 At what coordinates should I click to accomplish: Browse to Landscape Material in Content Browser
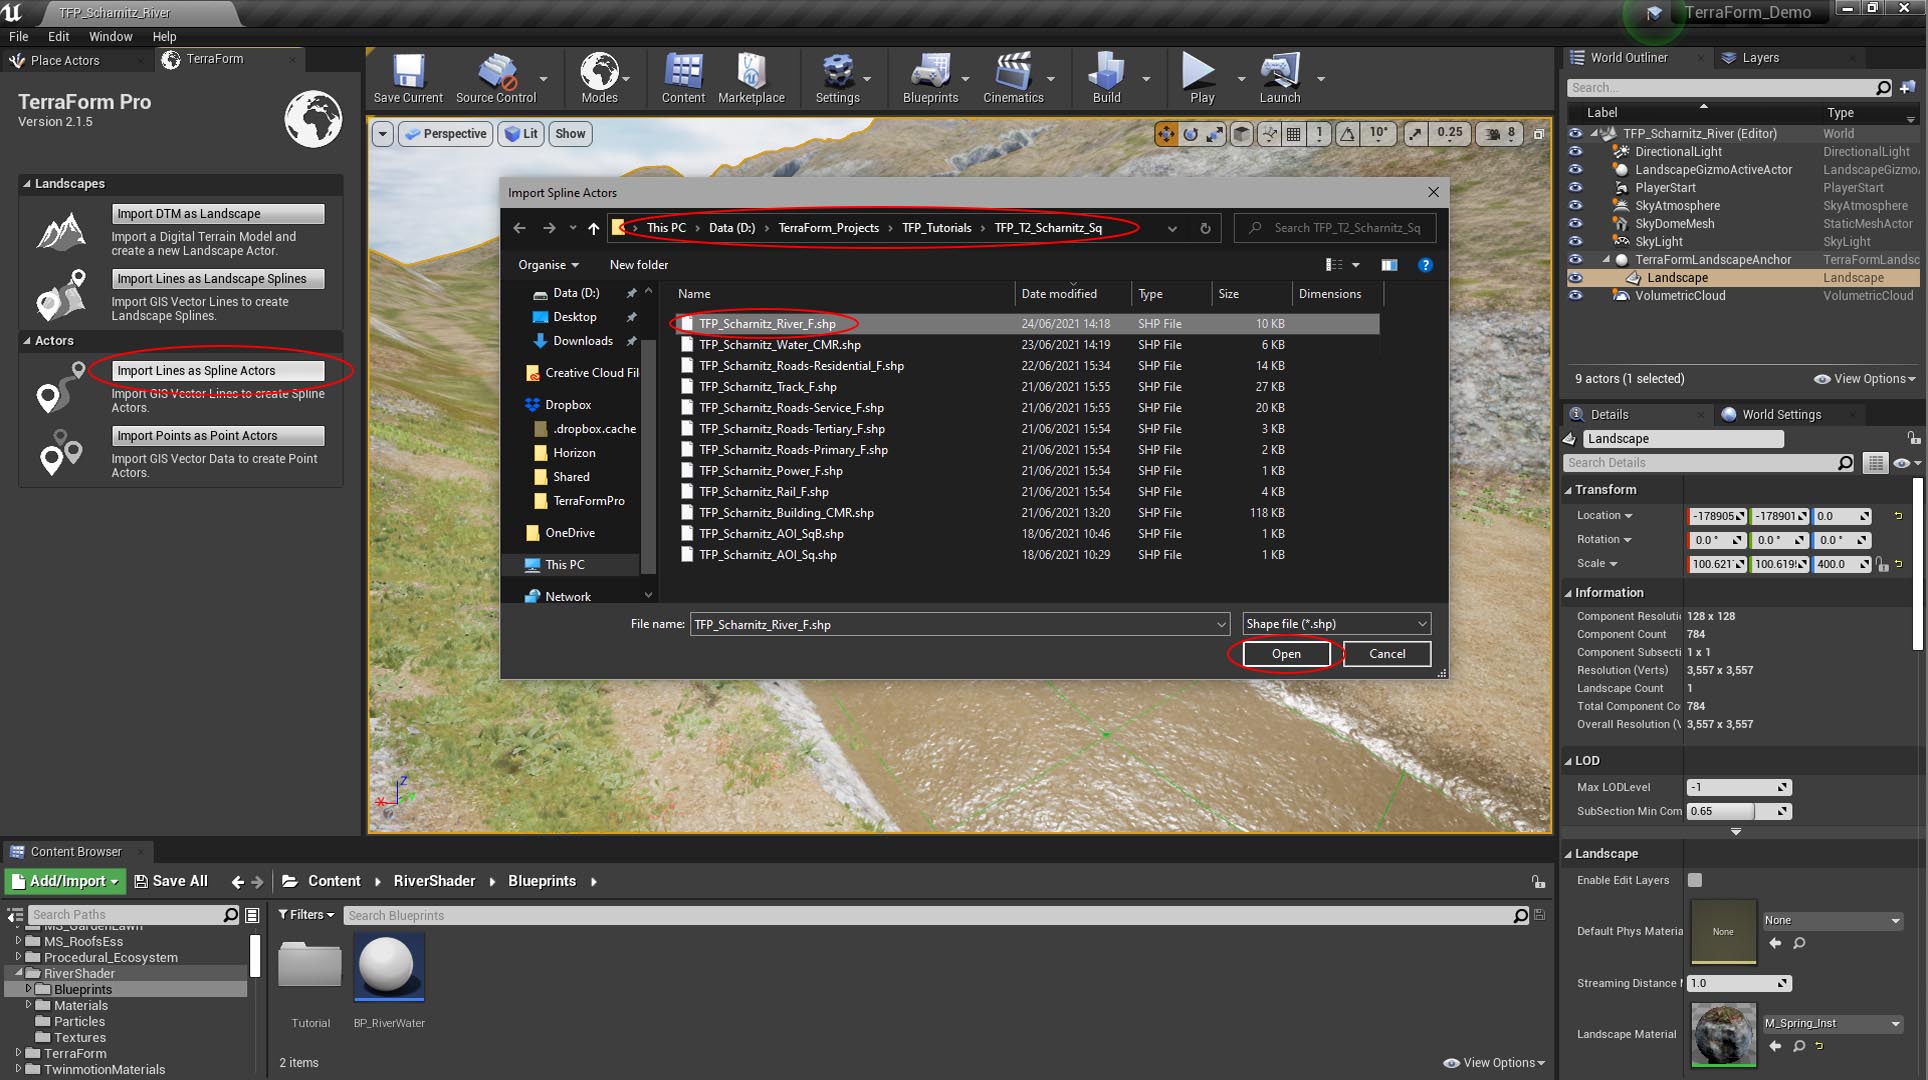1799,1046
